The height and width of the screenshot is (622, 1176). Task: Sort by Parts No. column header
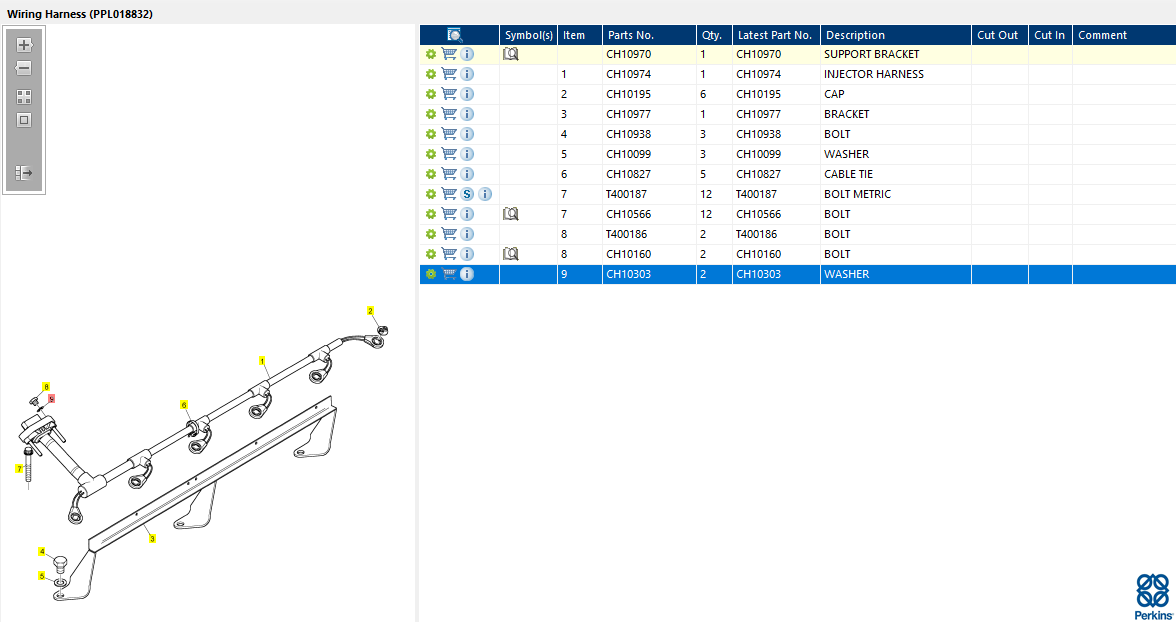click(x=650, y=35)
